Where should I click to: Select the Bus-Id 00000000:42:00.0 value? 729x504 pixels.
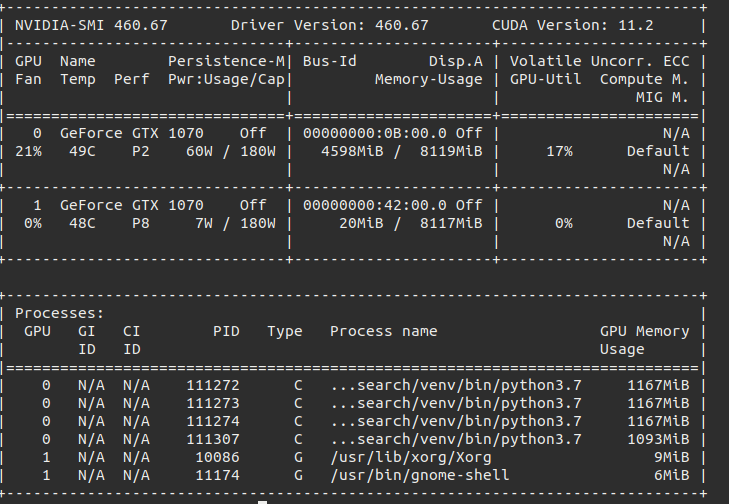click(x=375, y=205)
